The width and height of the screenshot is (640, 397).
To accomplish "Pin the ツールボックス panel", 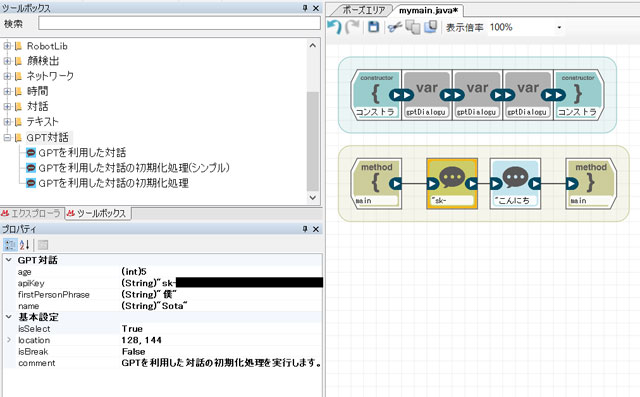I will pyautogui.click(x=305, y=8).
